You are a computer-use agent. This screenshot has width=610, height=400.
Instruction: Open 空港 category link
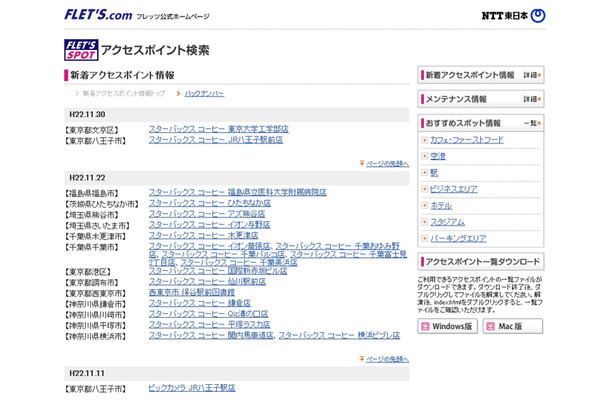[x=438, y=156]
